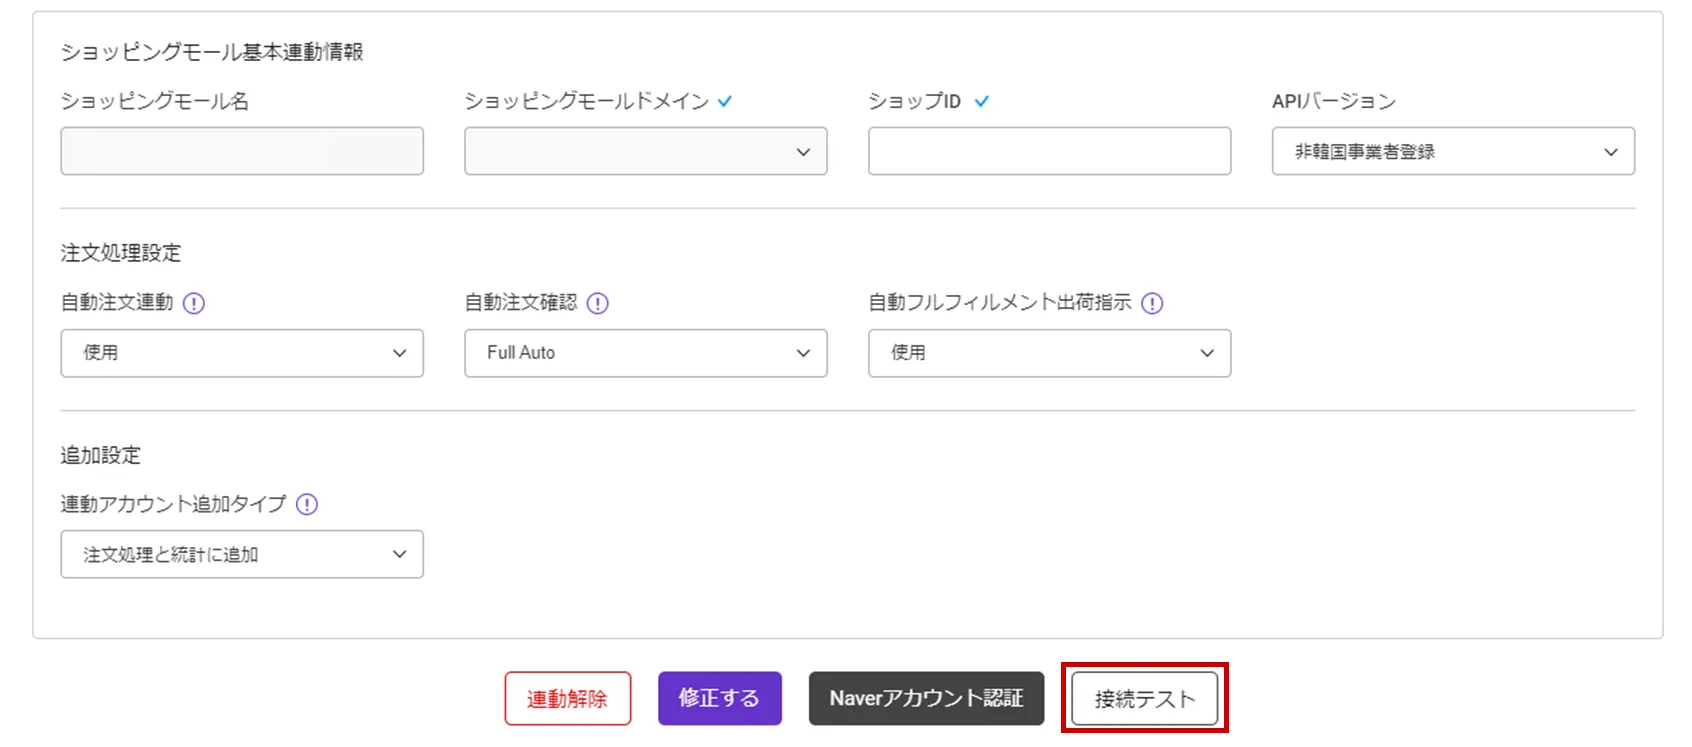
Task: Open 自動注文確認 dropdown set to Full Auto
Action: (645, 353)
